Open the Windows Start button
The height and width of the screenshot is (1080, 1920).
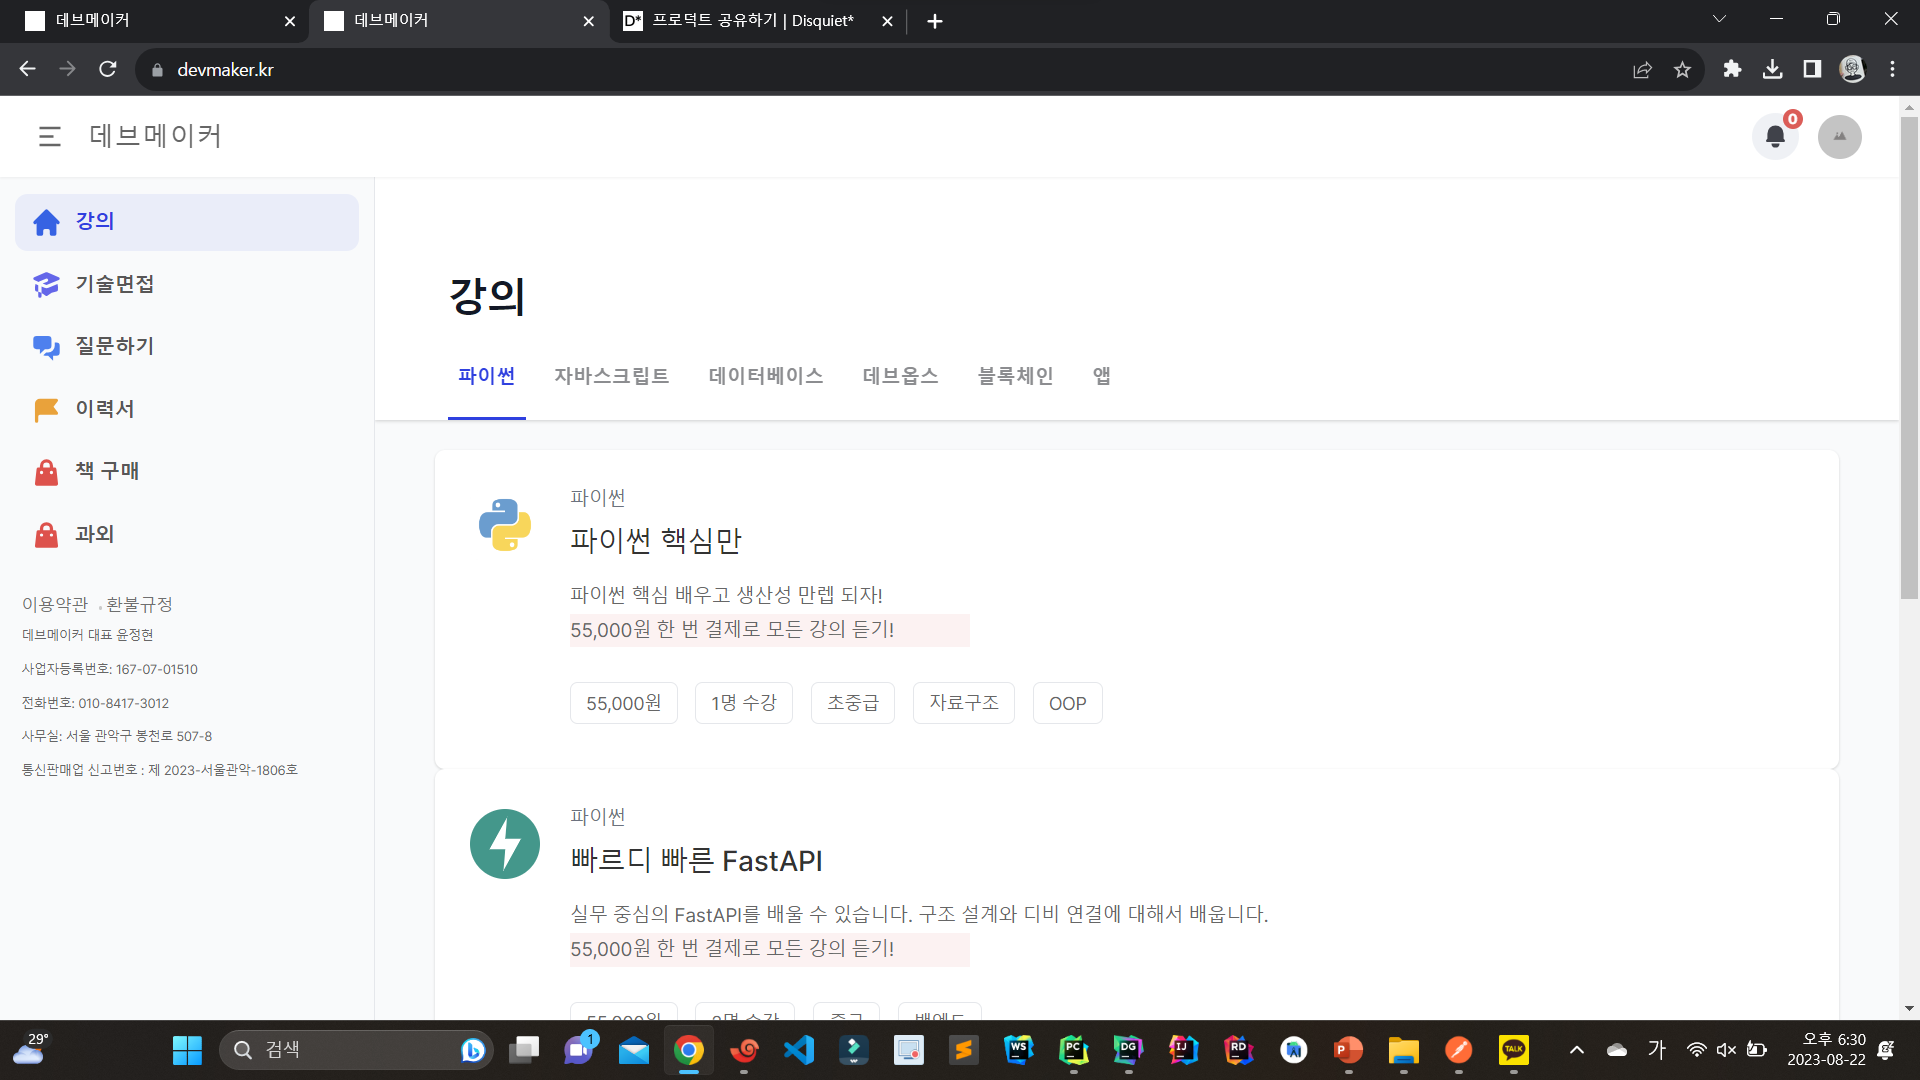click(187, 1050)
